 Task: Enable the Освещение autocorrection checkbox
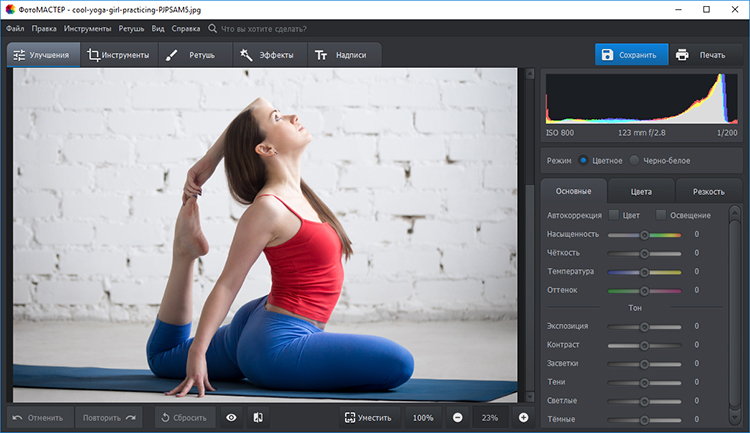click(661, 215)
